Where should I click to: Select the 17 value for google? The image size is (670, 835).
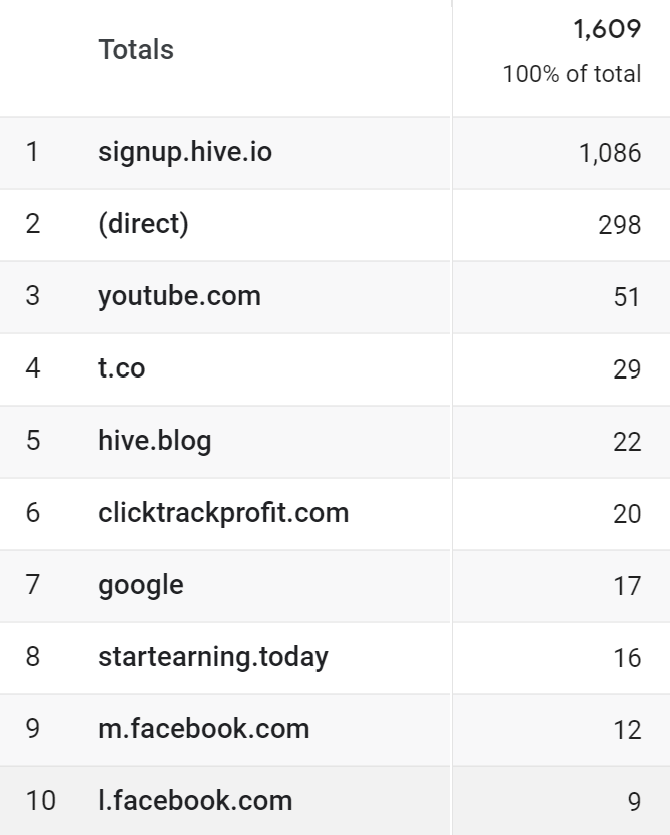[x=627, y=586]
